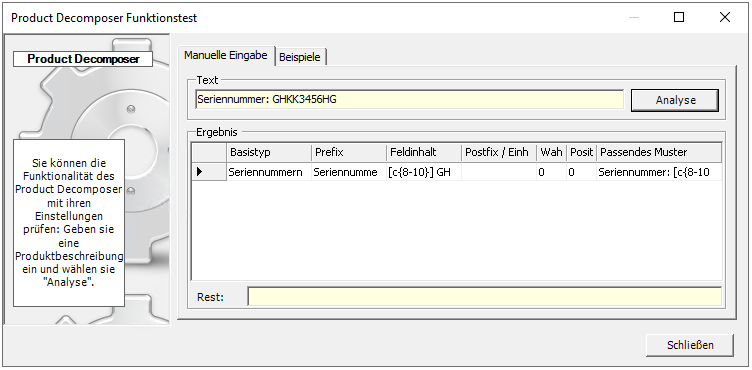Click the Schließen button
752x370 pixels.
(690, 345)
